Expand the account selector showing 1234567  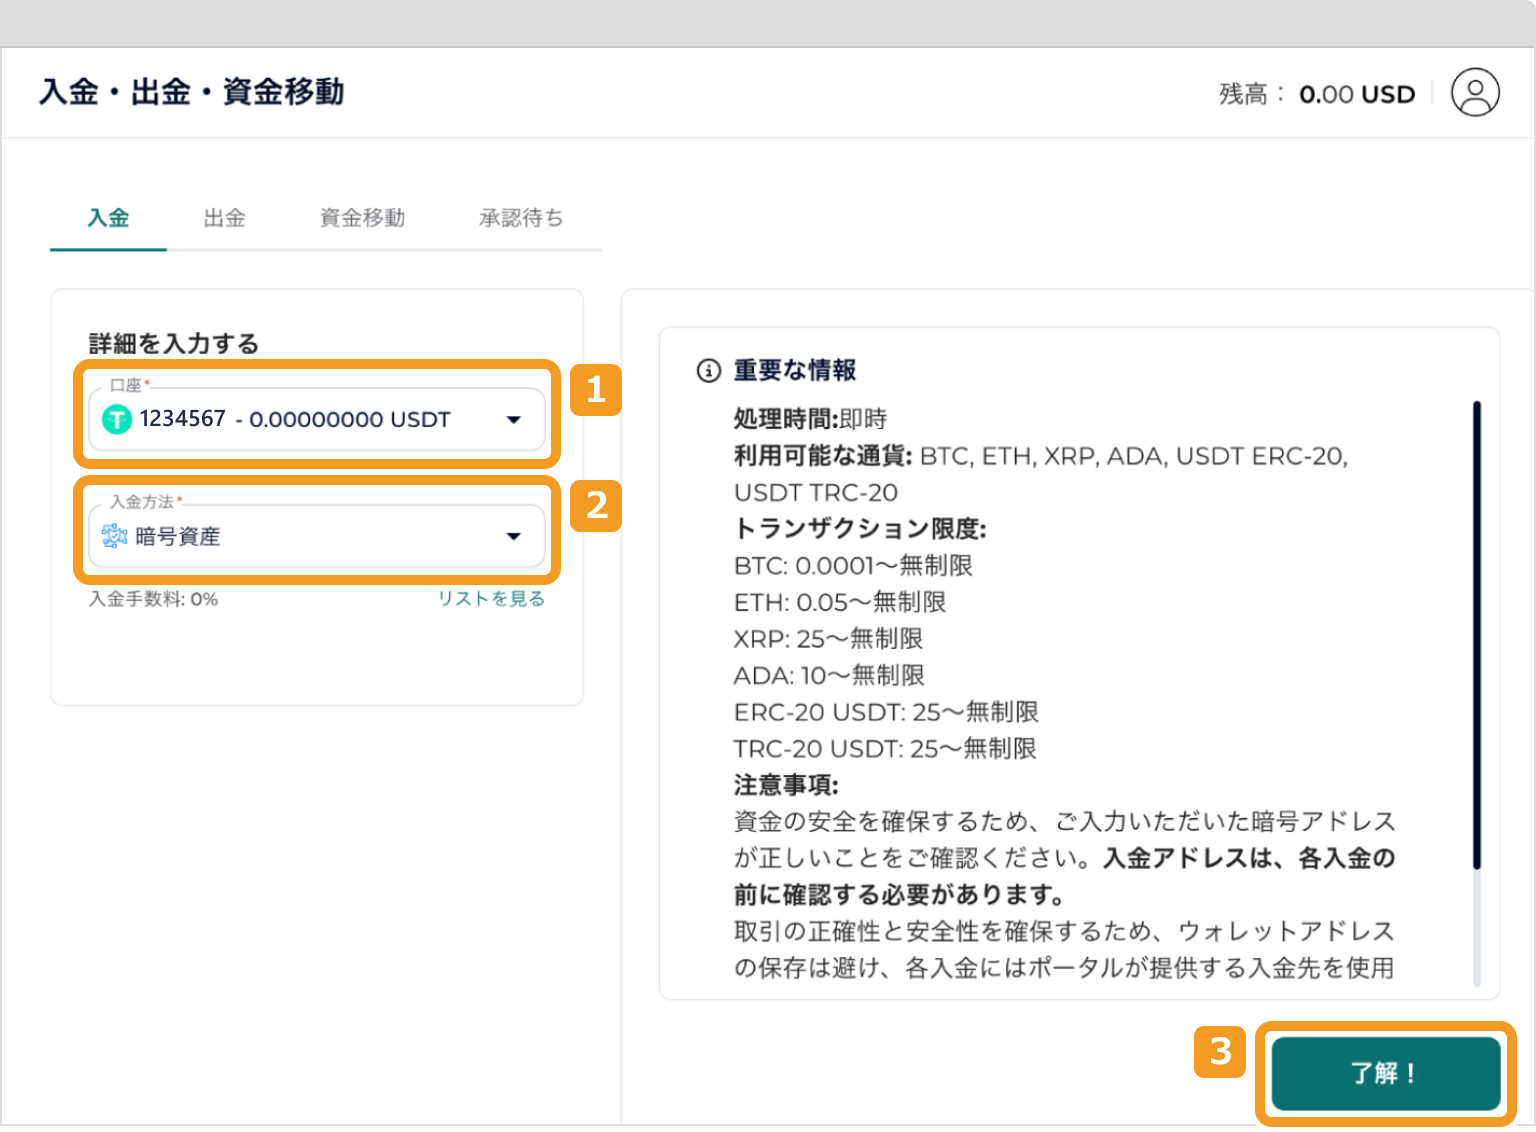[300, 420]
